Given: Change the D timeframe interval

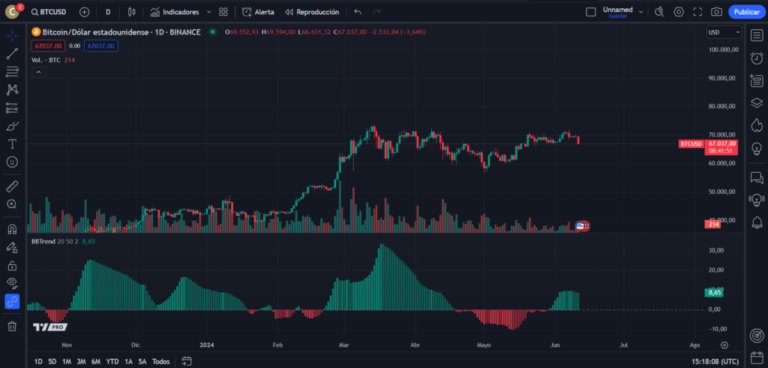Looking at the screenshot, I should 108,12.
